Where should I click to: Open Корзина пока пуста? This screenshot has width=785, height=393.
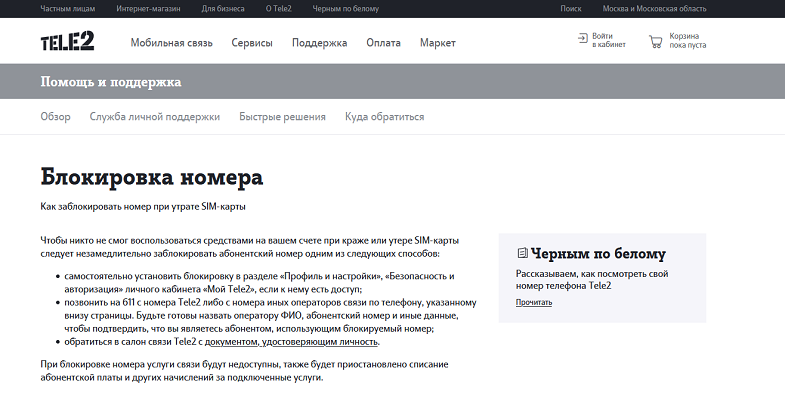click(688, 41)
